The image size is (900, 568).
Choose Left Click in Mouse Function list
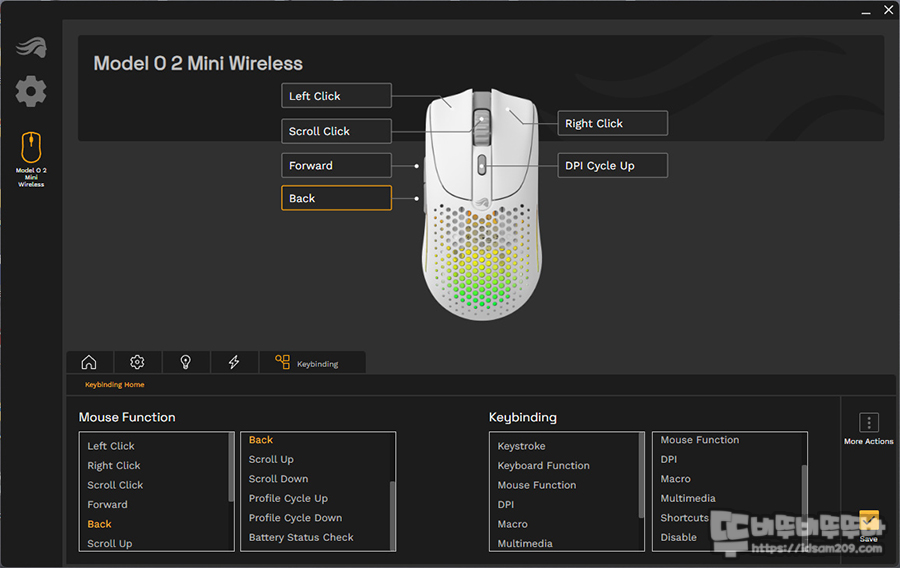pyautogui.click(x=111, y=446)
